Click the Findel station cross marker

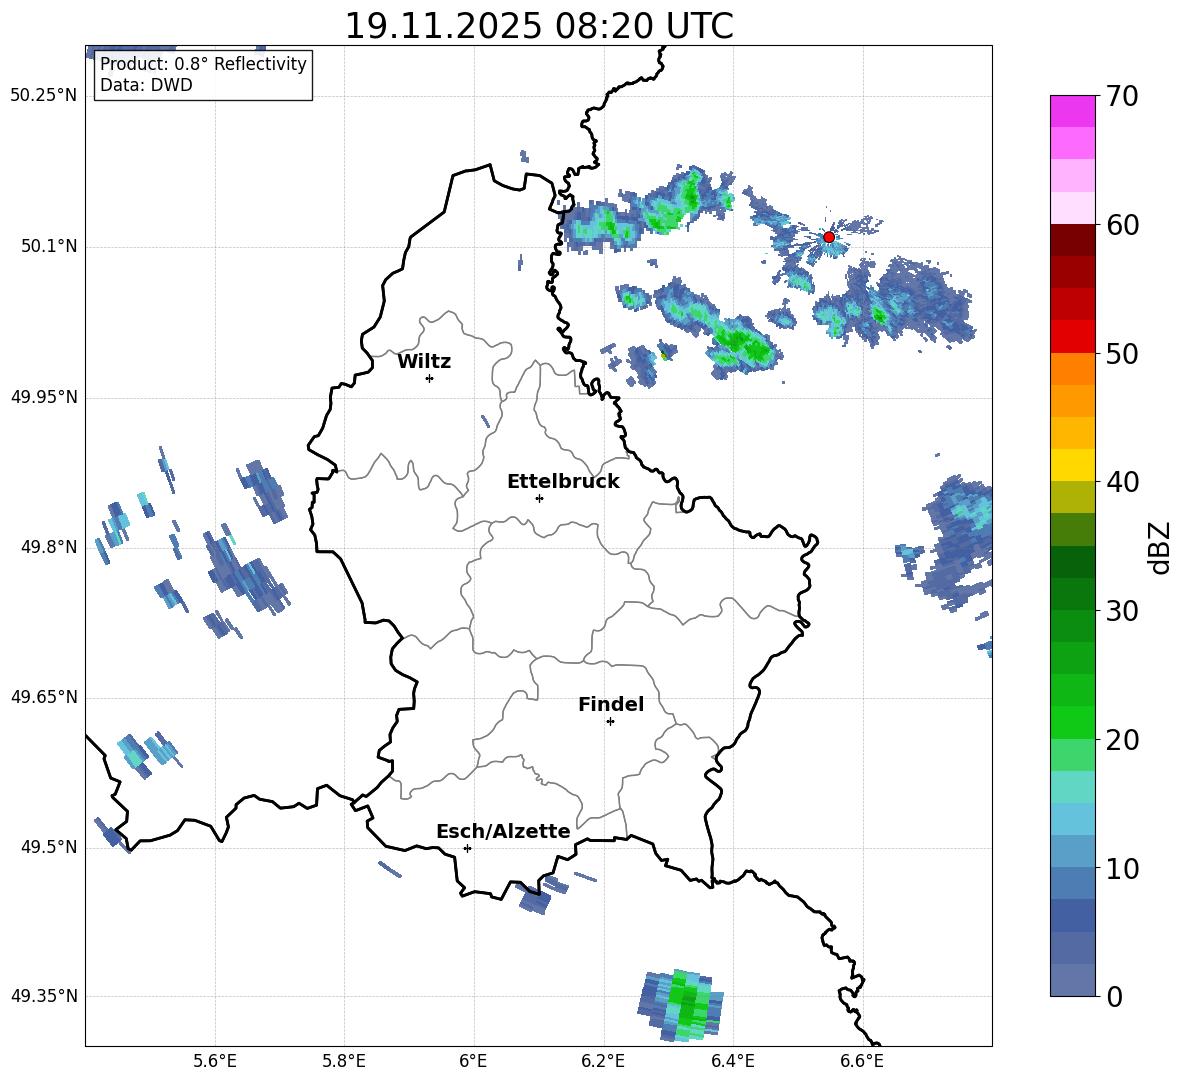pos(610,722)
